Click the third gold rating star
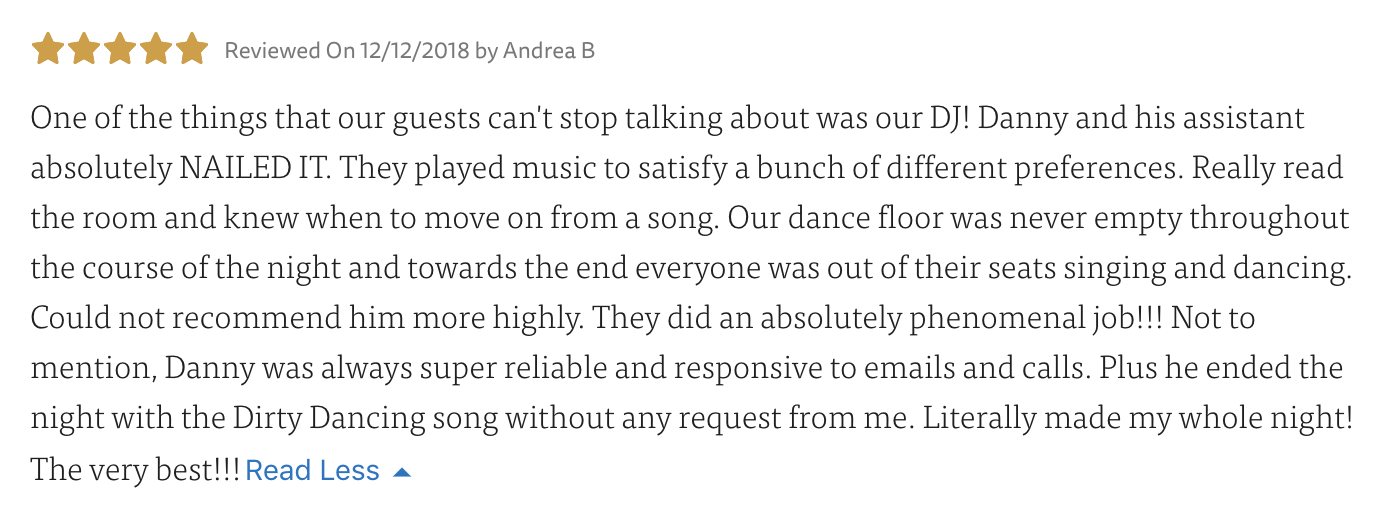 click(x=119, y=49)
